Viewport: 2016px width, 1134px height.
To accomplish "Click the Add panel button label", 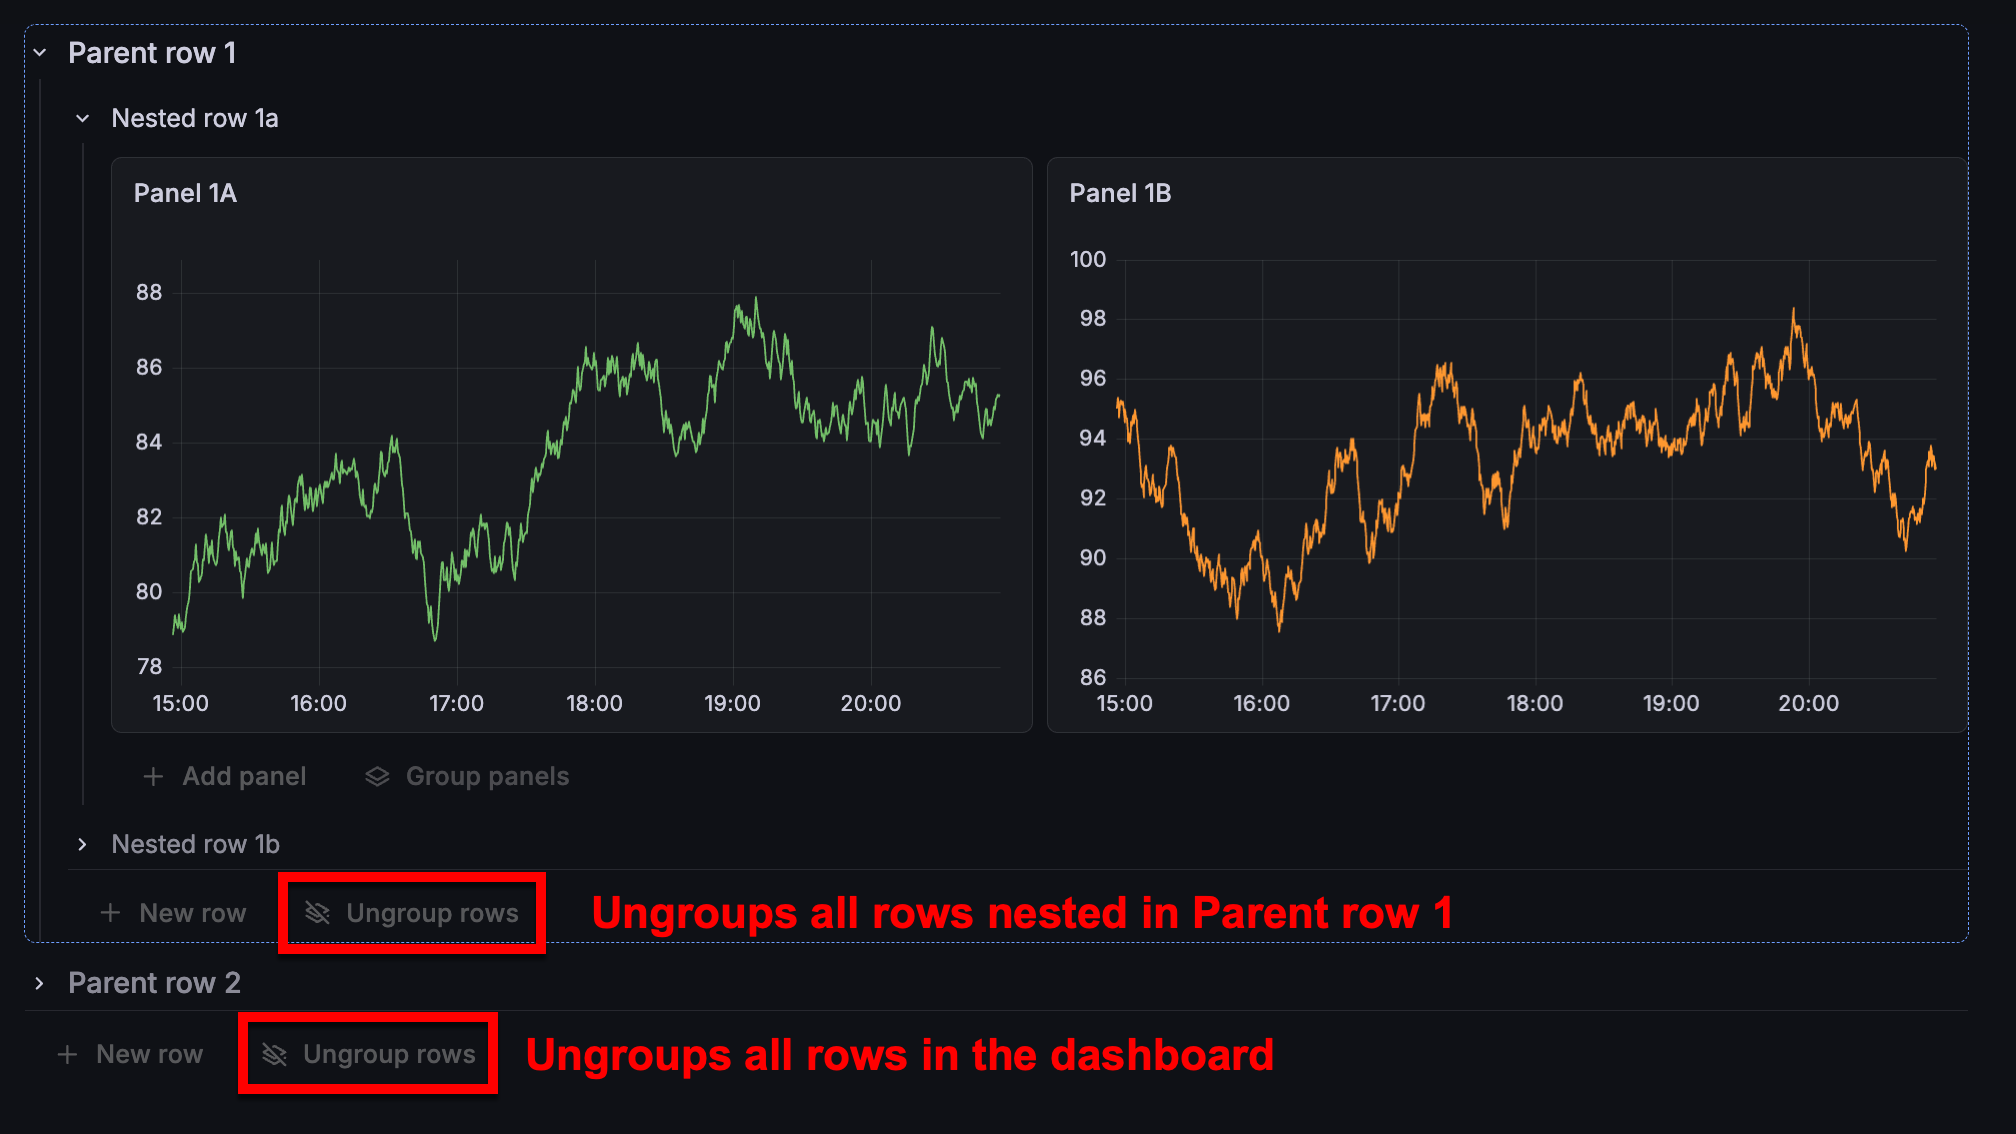I will click(244, 776).
